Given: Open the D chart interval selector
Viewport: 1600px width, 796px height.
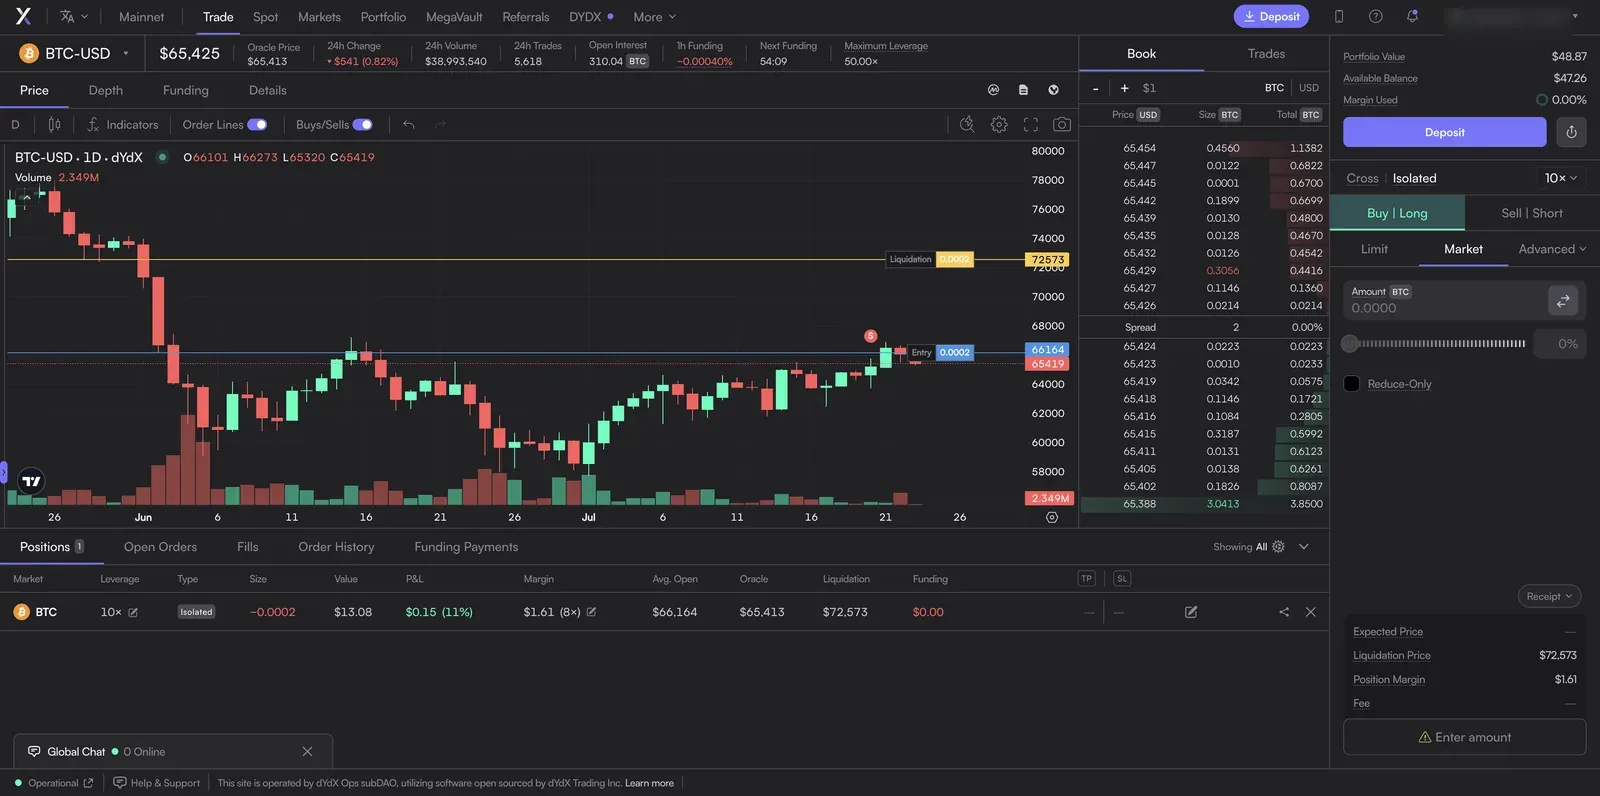Looking at the screenshot, I should coord(15,125).
